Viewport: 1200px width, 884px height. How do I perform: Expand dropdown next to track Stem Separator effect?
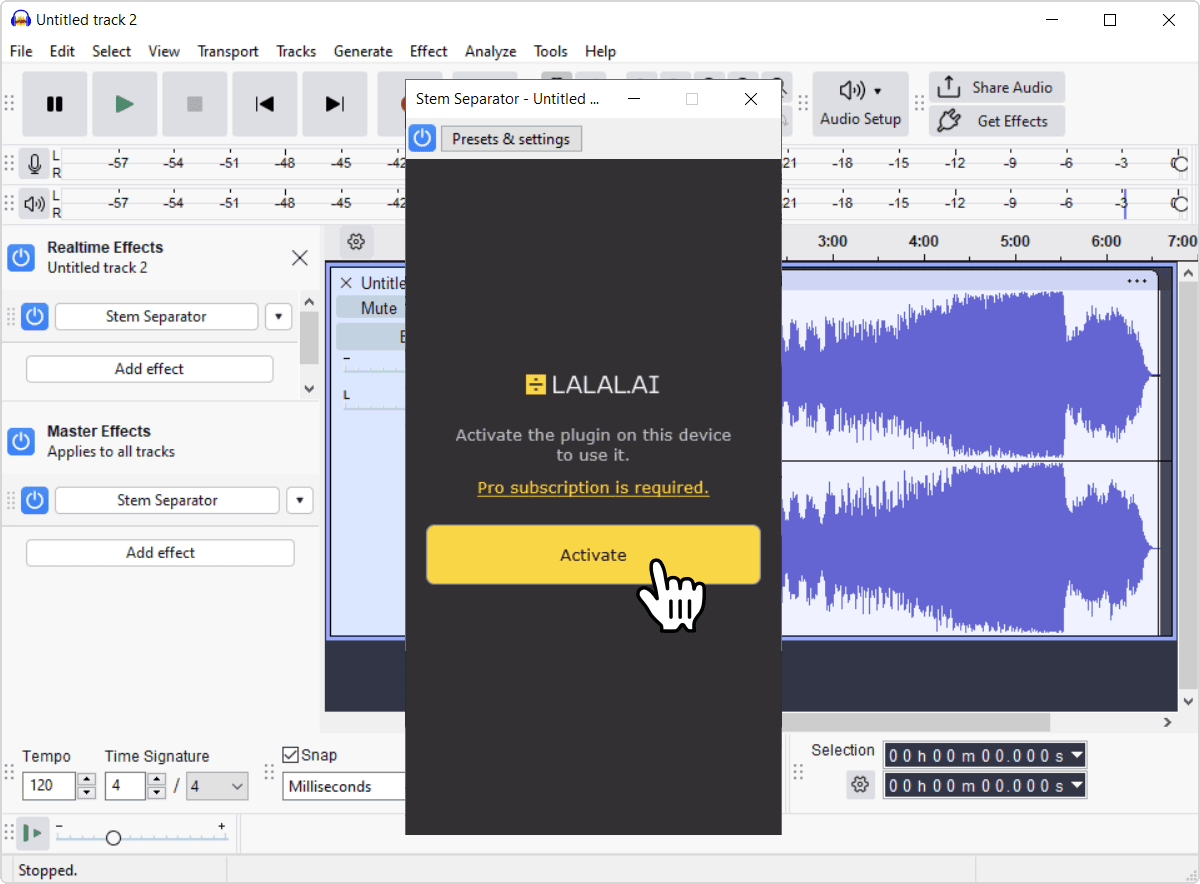click(279, 317)
